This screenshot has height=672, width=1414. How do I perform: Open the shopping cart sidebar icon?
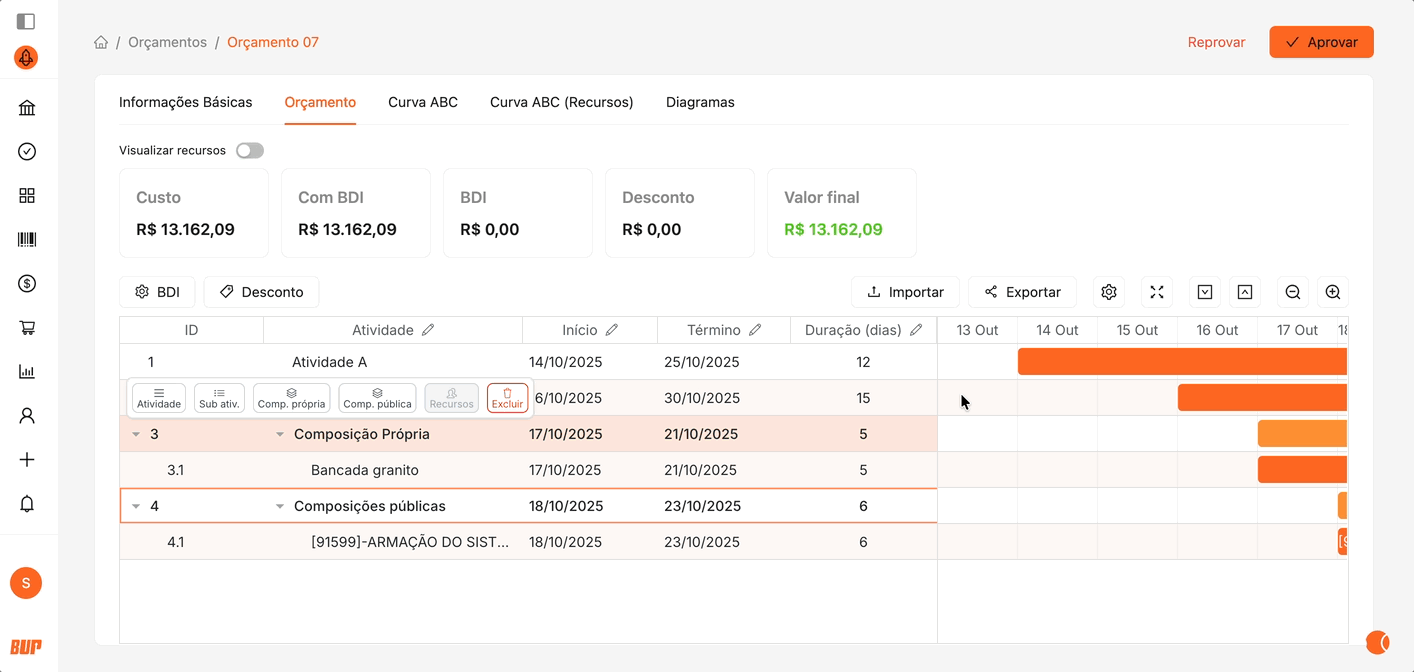[x=27, y=328]
